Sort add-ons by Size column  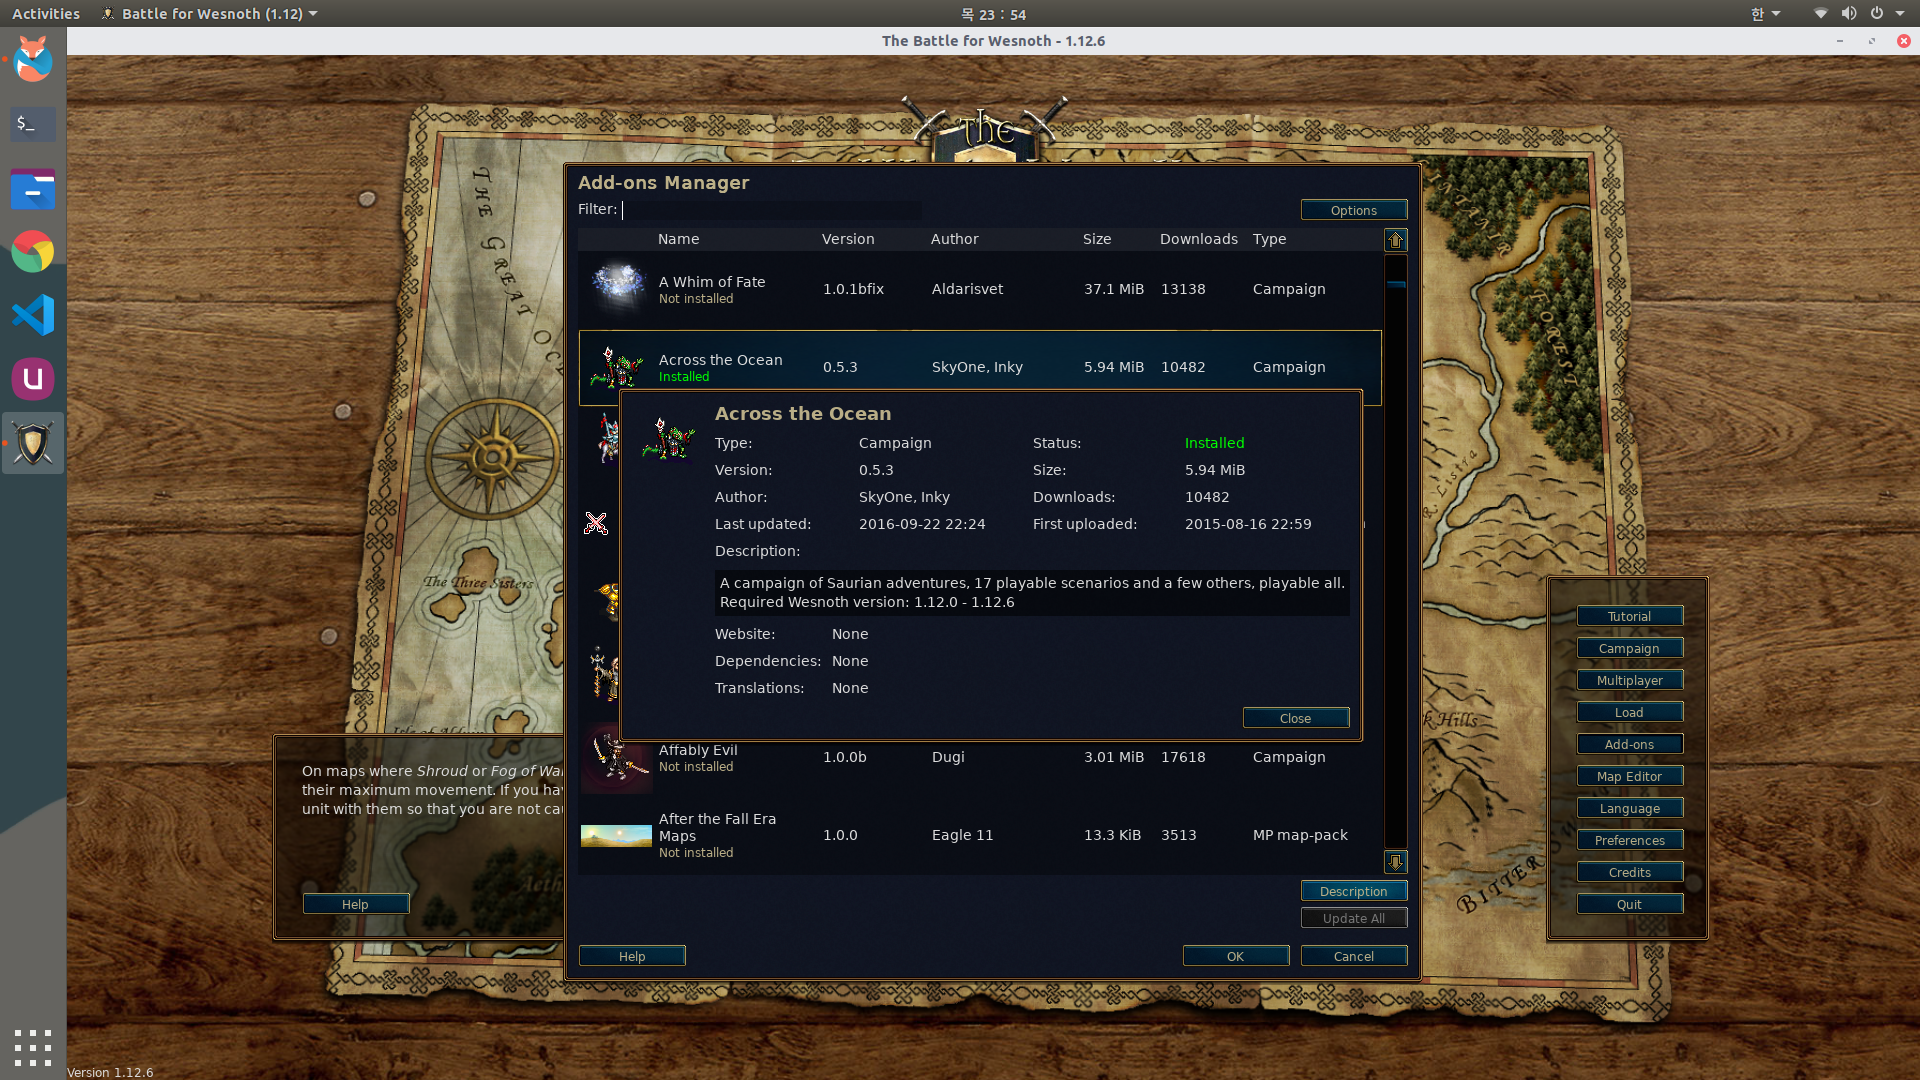1096,239
